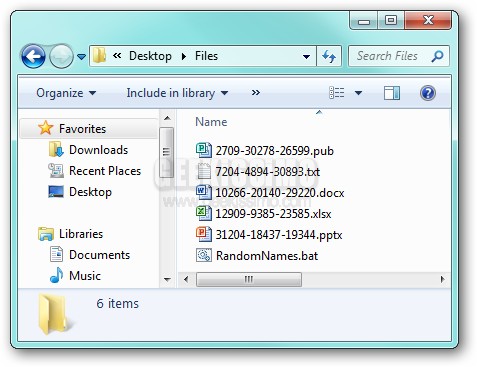The width and height of the screenshot is (477, 367).
Task: Select the 12909-9385-23585.xlsx Excel file icon
Action: (x=203, y=213)
